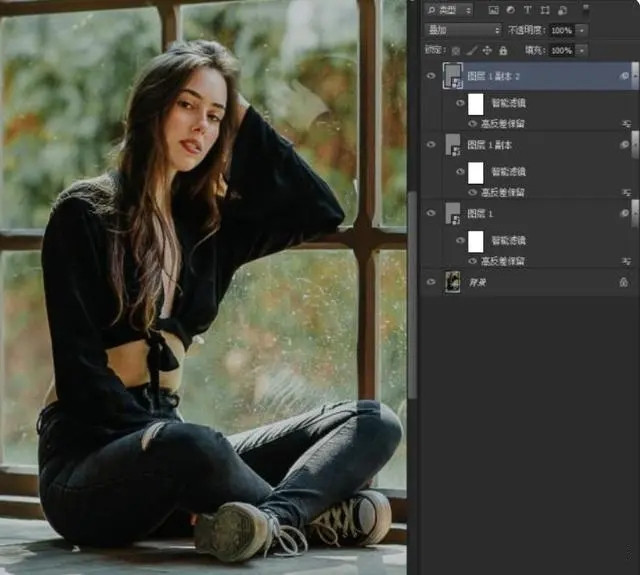Viewport: 640px width, 575px height.
Task: Click the 不透明度 100% opacity value field
Action: [x=561, y=30]
